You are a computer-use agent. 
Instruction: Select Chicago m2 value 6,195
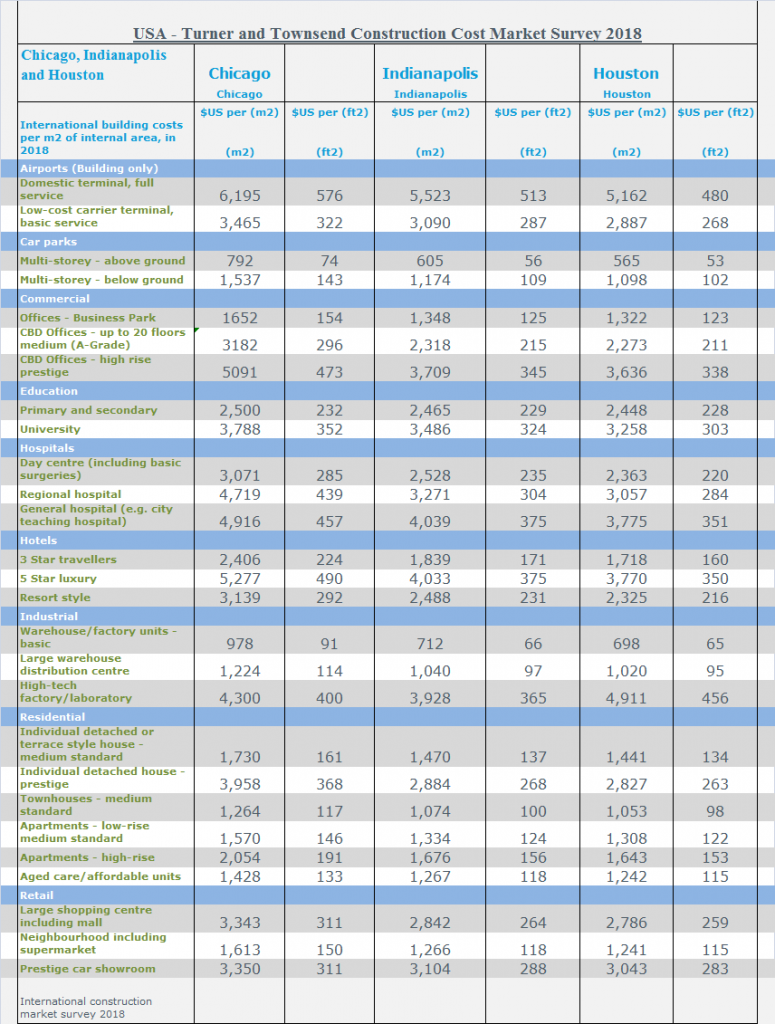tap(240, 196)
